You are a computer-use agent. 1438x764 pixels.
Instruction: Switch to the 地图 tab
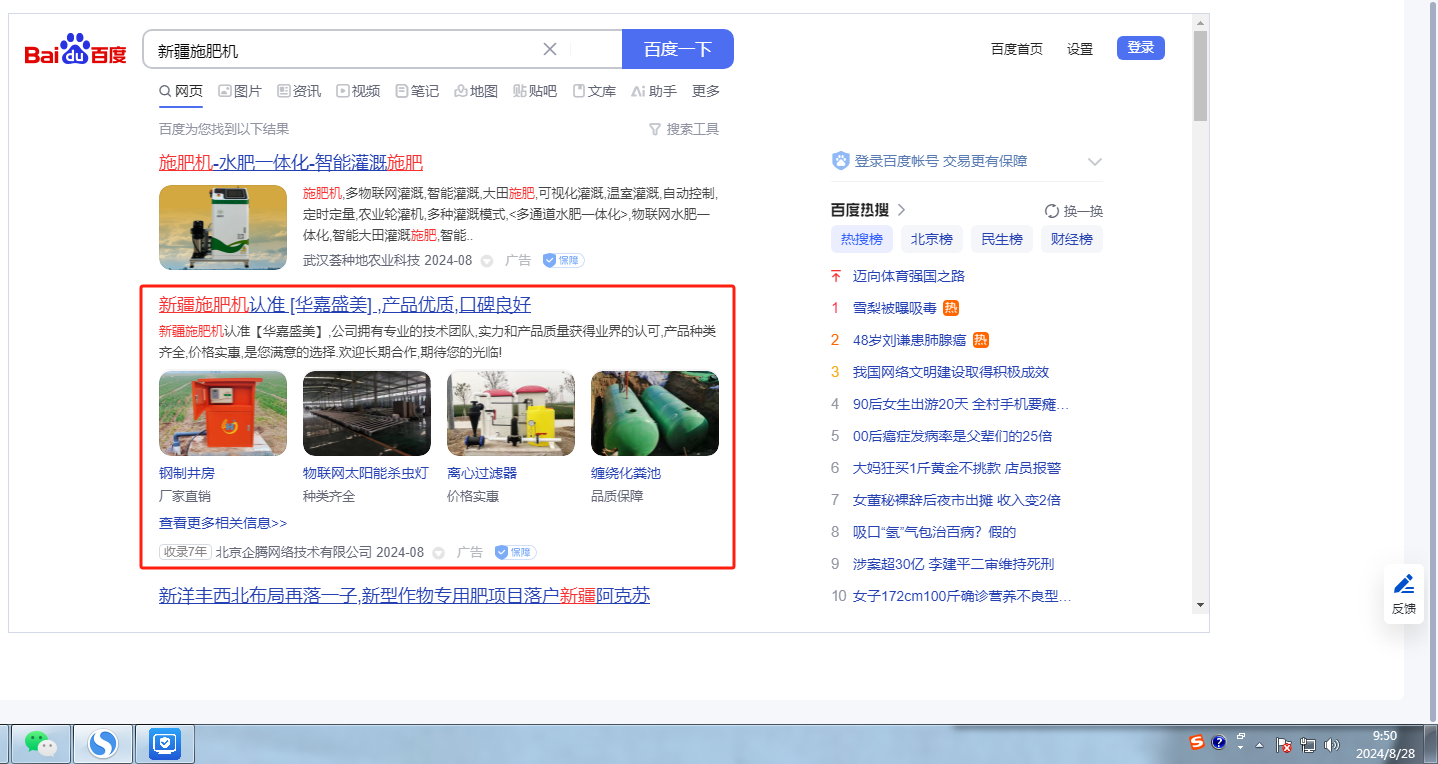476,91
